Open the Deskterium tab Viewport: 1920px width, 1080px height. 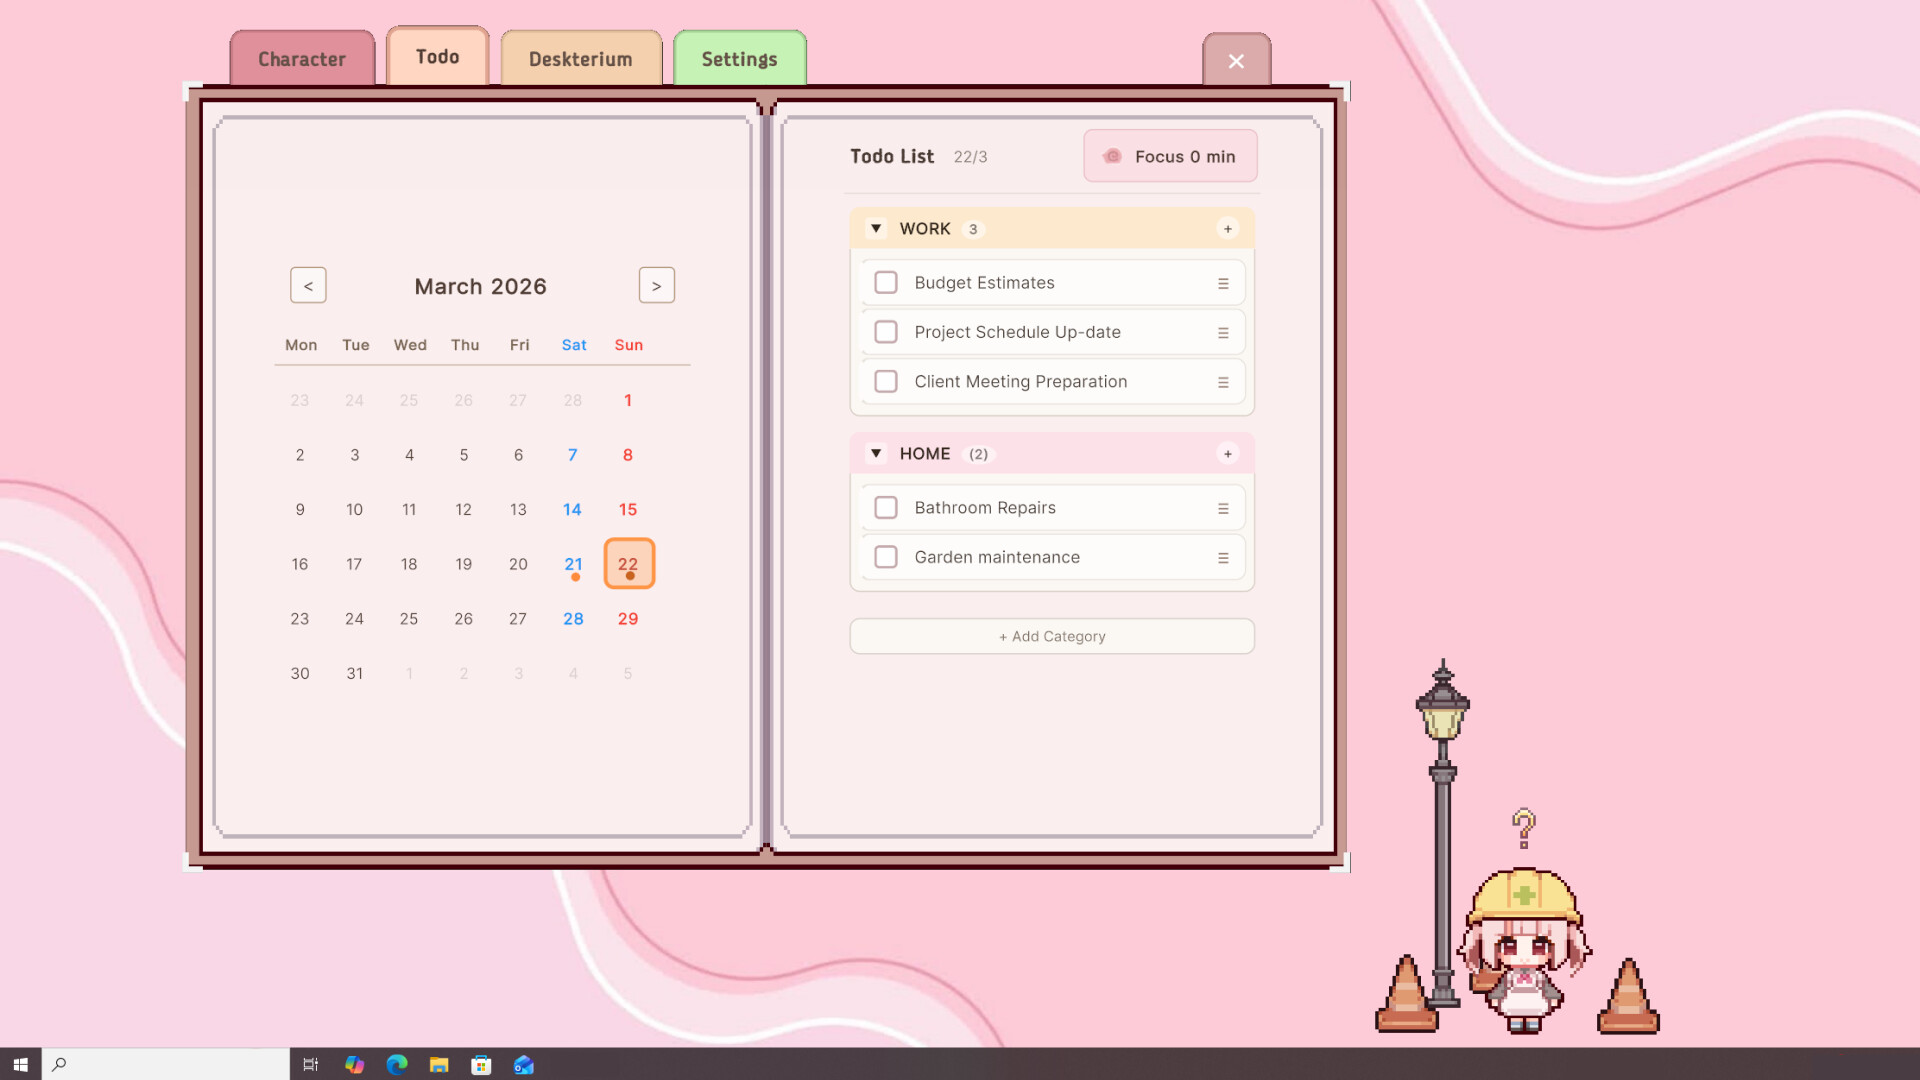581,59
